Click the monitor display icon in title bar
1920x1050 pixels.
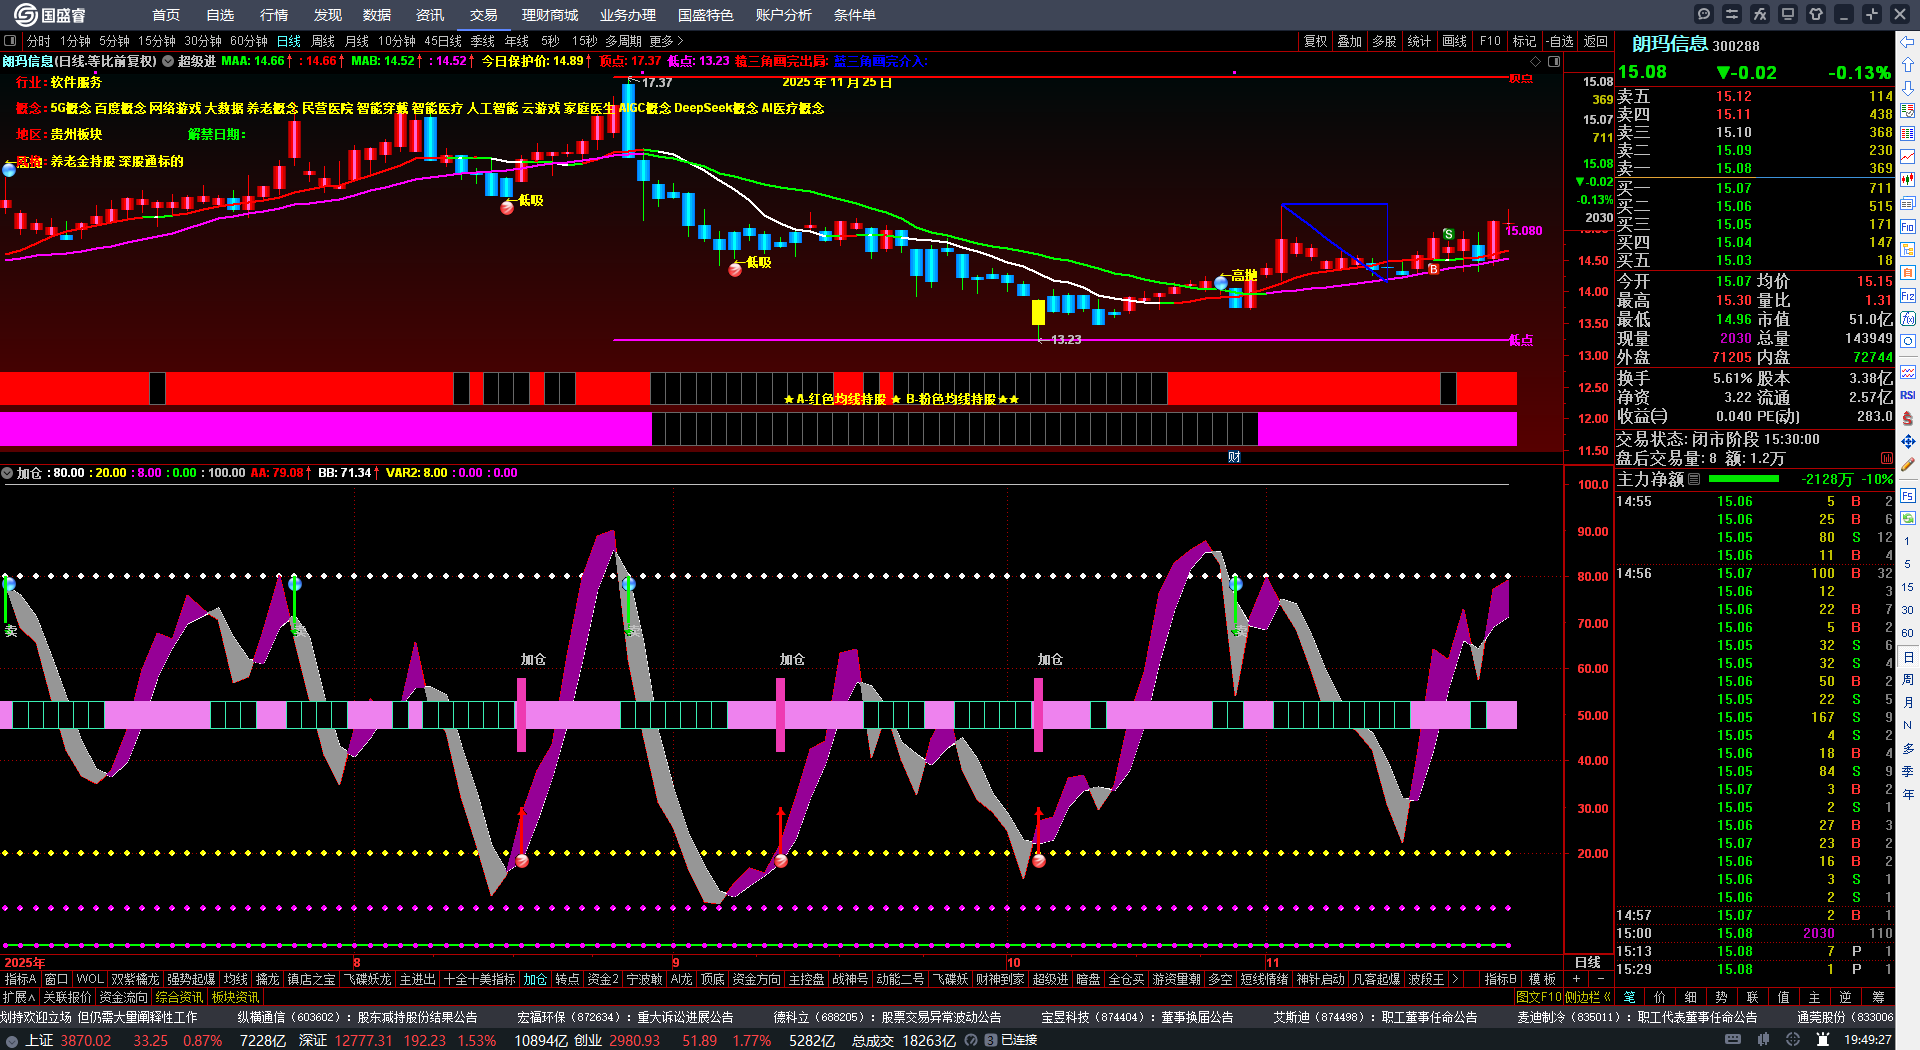click(x=1788, y=14)
